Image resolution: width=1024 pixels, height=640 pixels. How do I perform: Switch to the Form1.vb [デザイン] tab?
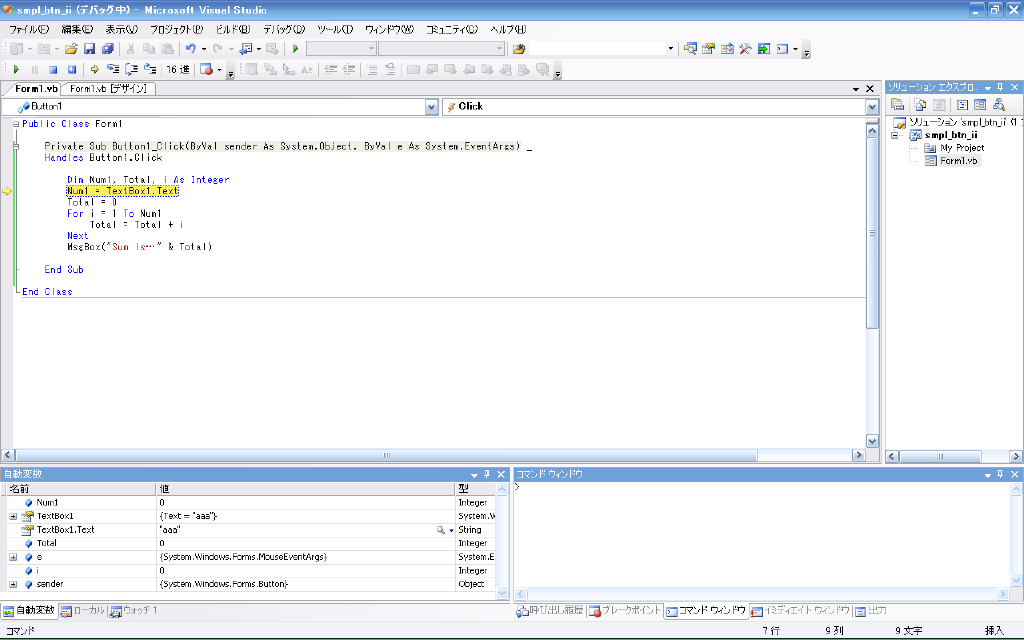pos(108,89)
